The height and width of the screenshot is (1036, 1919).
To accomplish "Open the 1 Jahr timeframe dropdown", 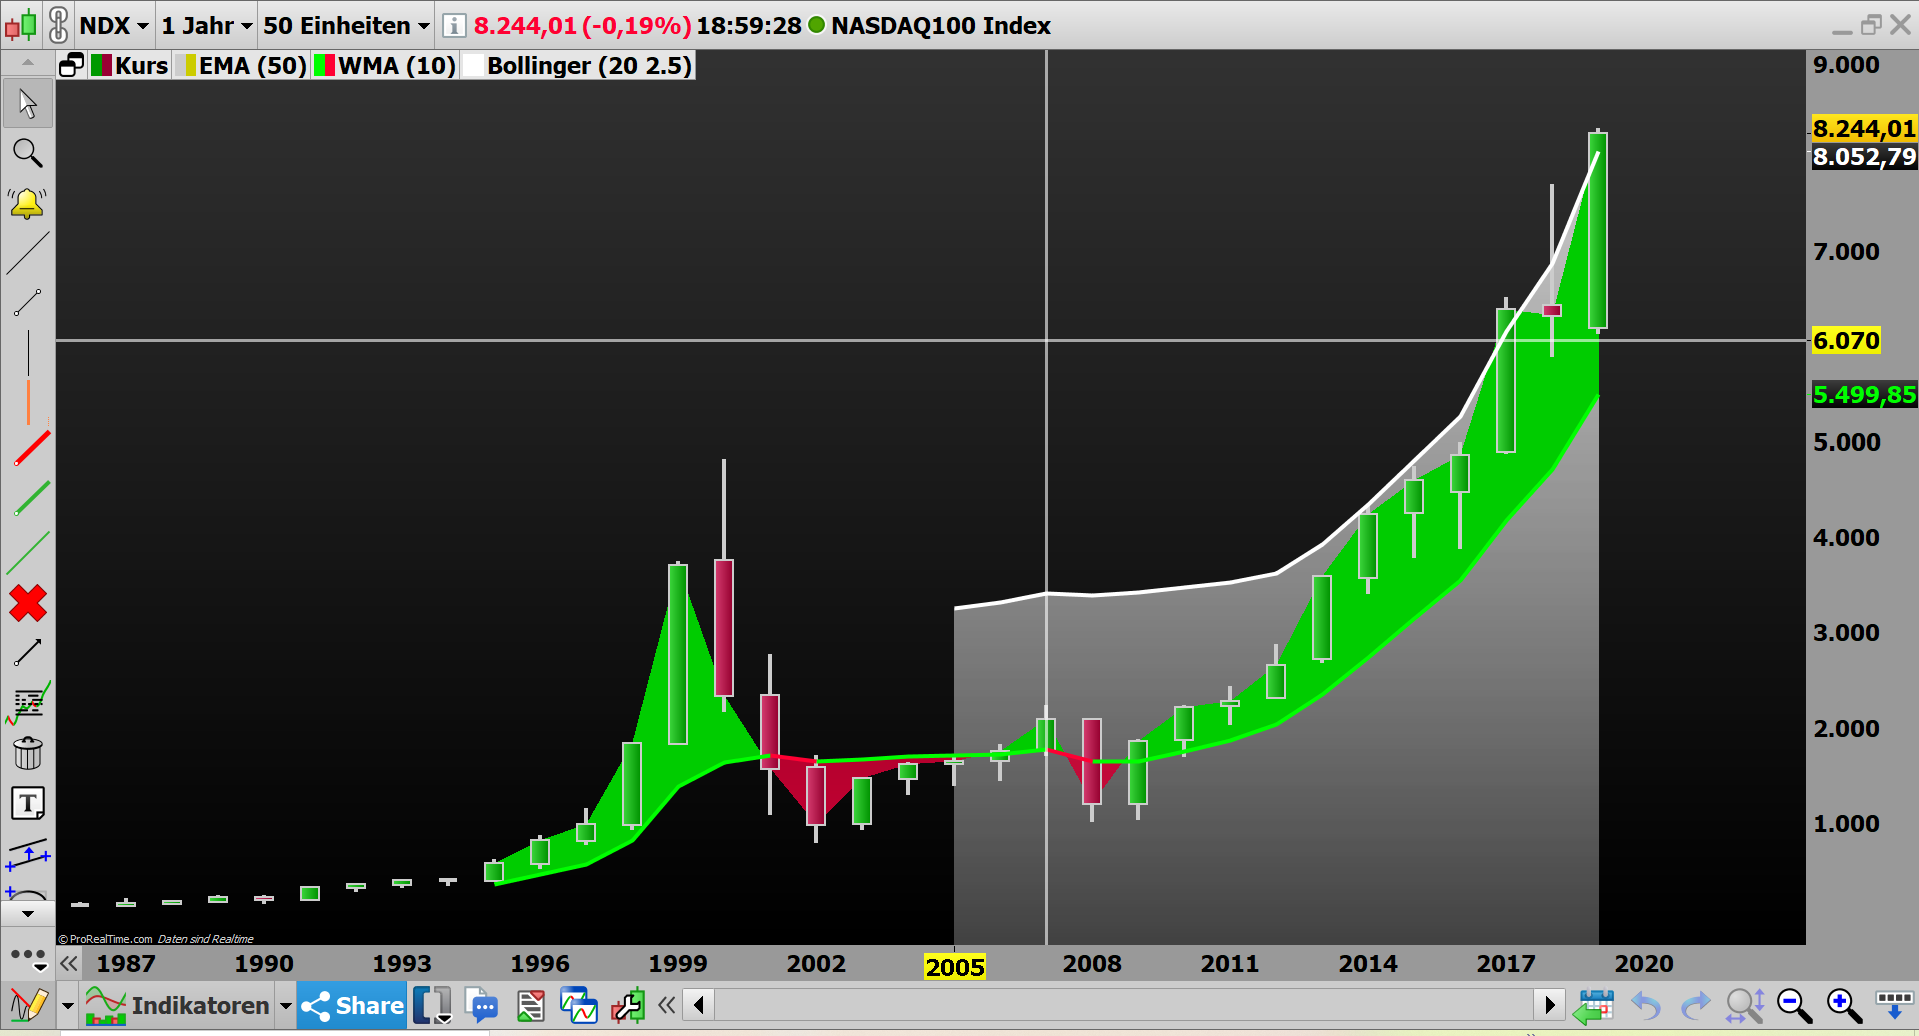I will coord(205,25).
